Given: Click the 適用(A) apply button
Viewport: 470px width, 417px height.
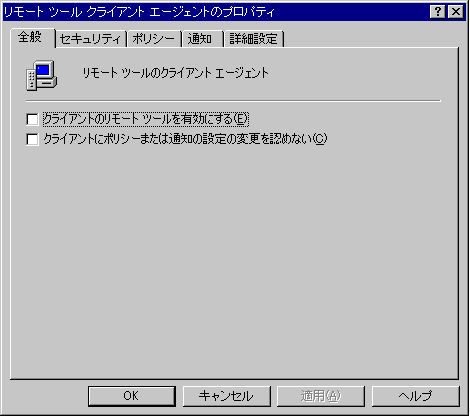Looking at the screenshot, I should pos(321,396).
